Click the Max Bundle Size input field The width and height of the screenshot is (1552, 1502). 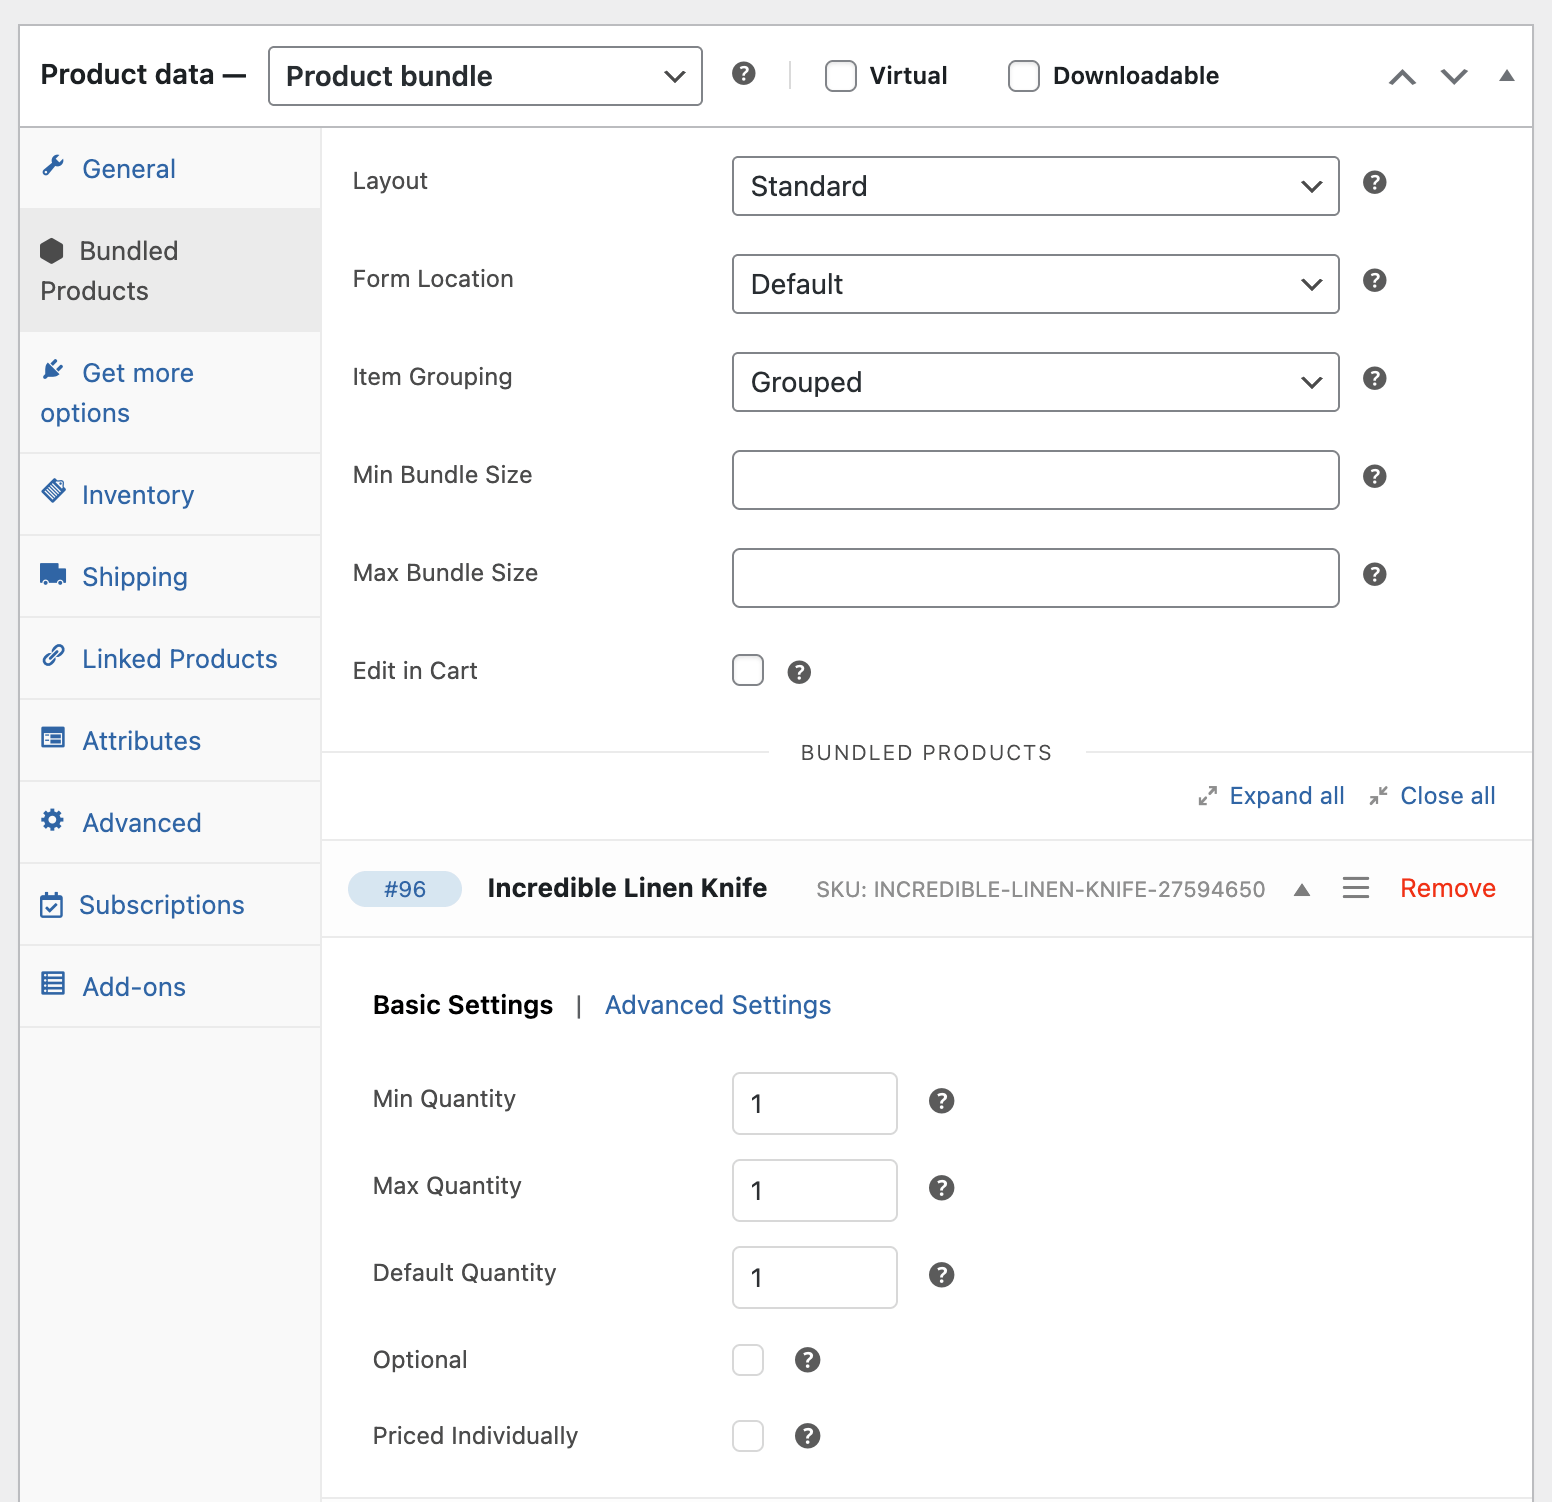1035,578
